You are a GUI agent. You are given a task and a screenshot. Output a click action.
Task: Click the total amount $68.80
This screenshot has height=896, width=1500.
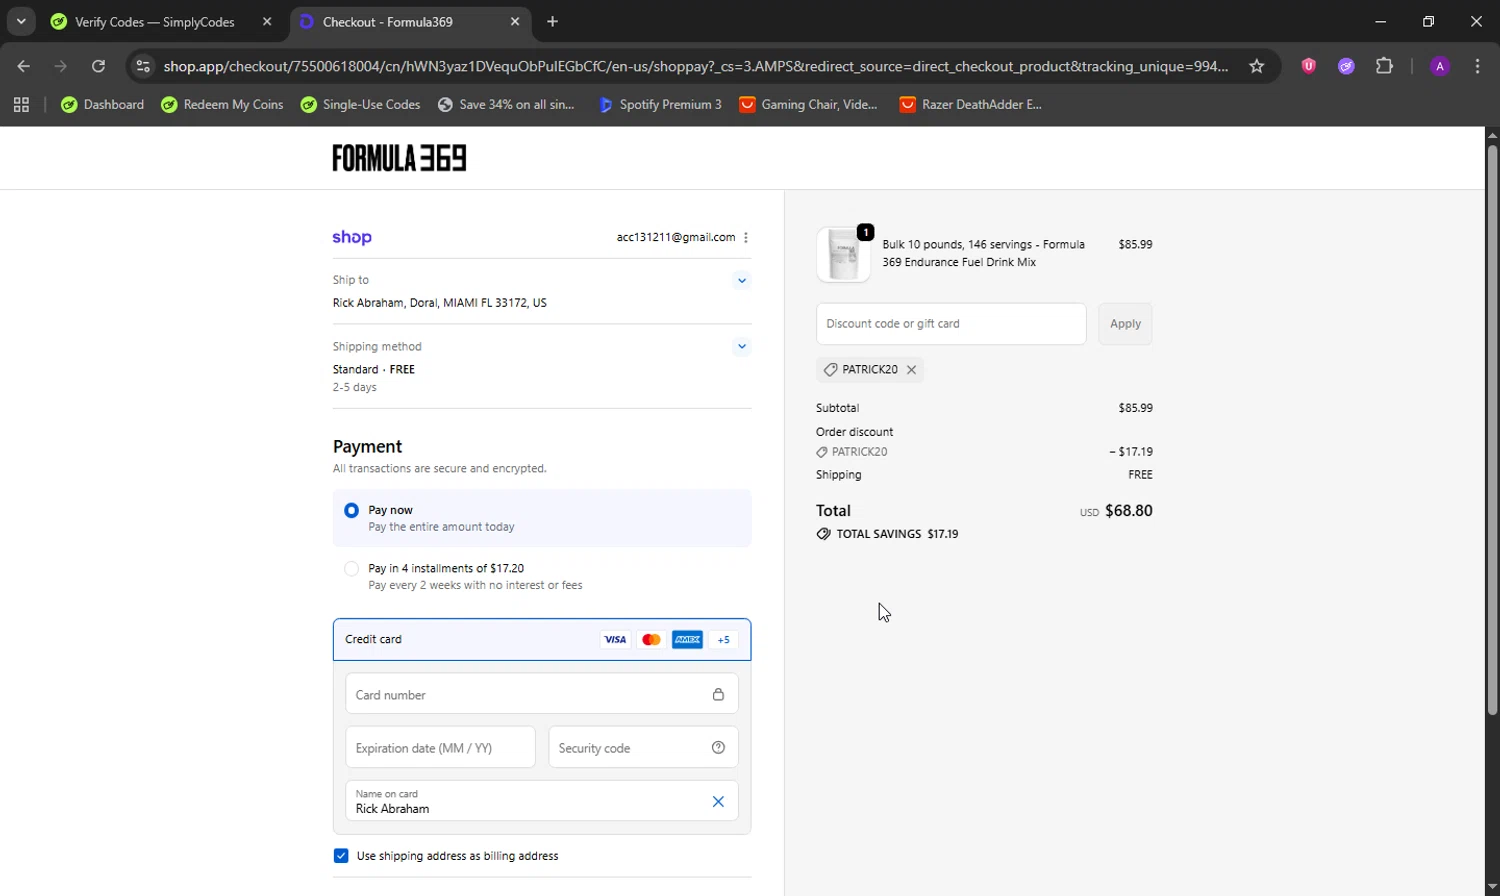tap(1129, 510)
